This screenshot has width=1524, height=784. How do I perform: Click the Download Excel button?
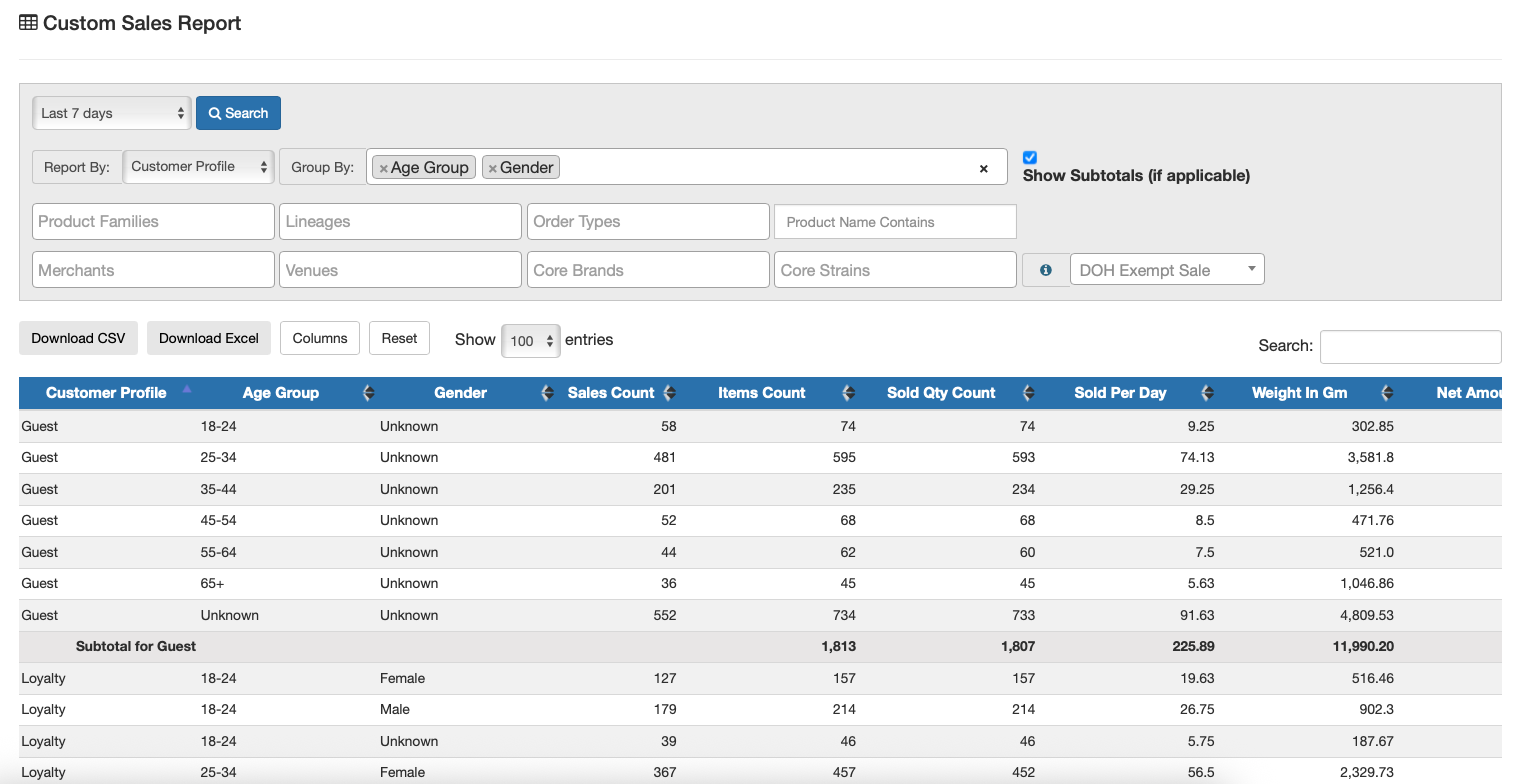(209, 338)
